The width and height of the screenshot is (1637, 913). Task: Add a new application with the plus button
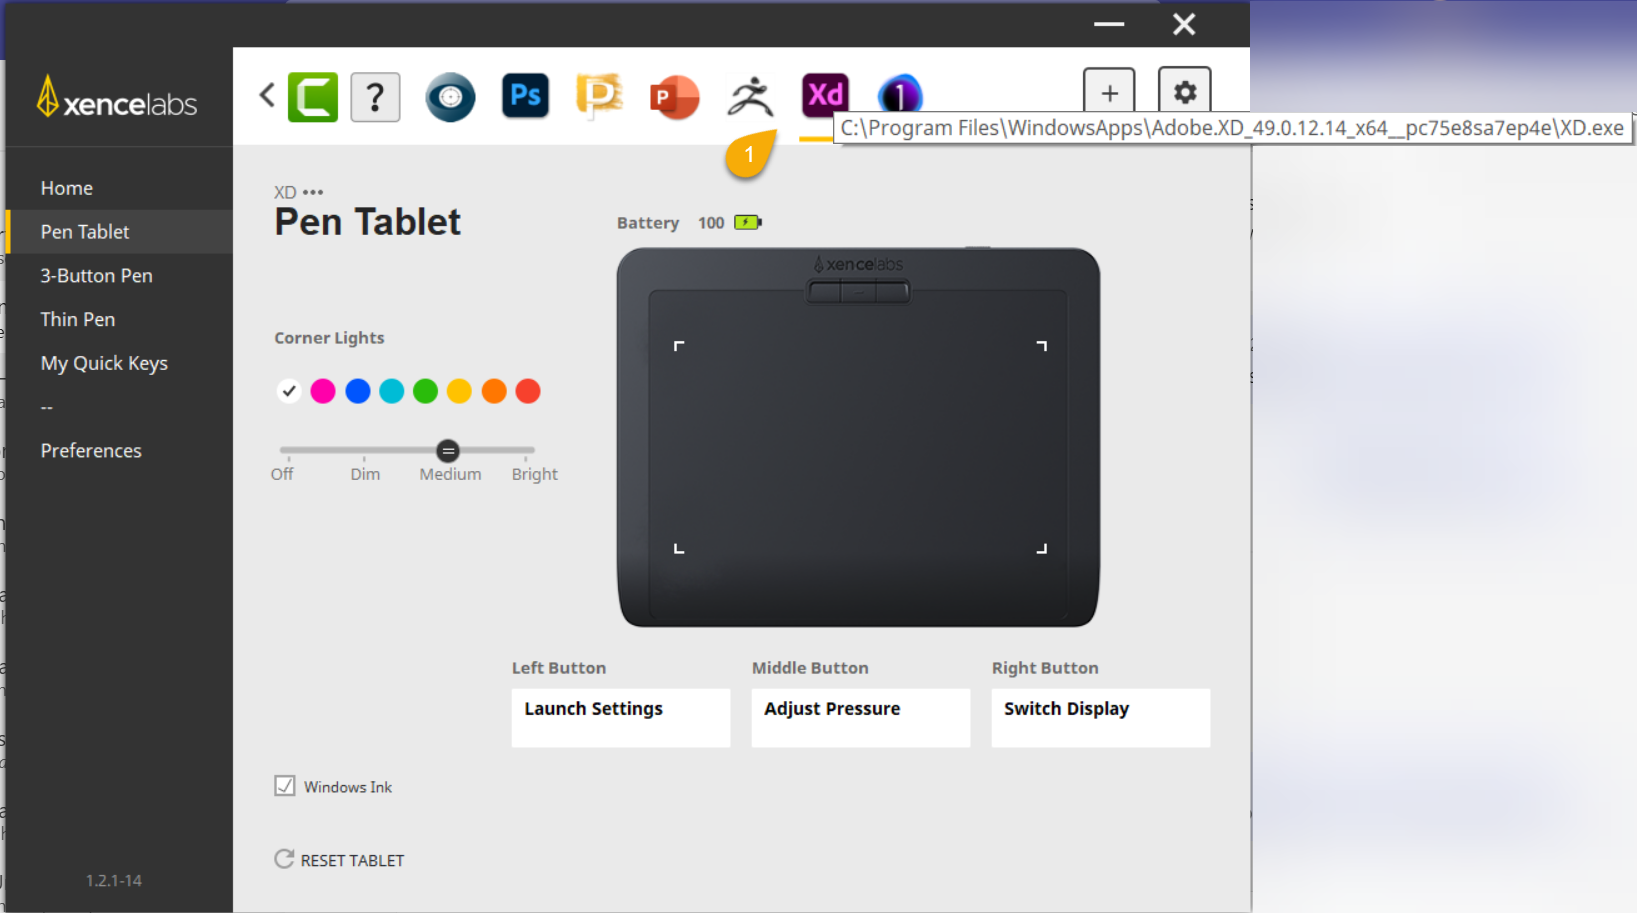1110,93
